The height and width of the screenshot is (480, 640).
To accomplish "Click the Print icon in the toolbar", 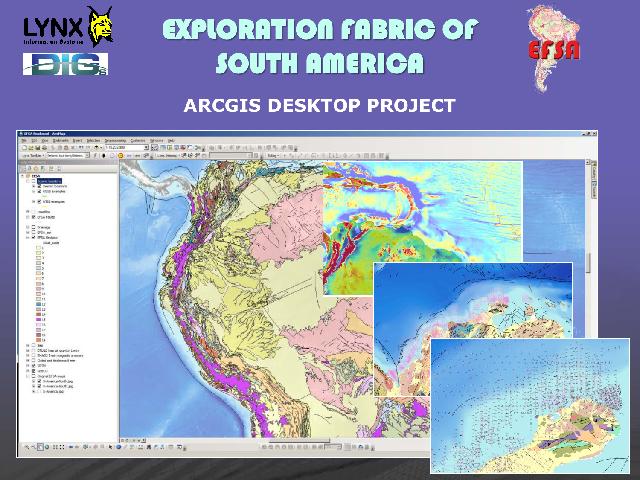I will pos(42,148).
